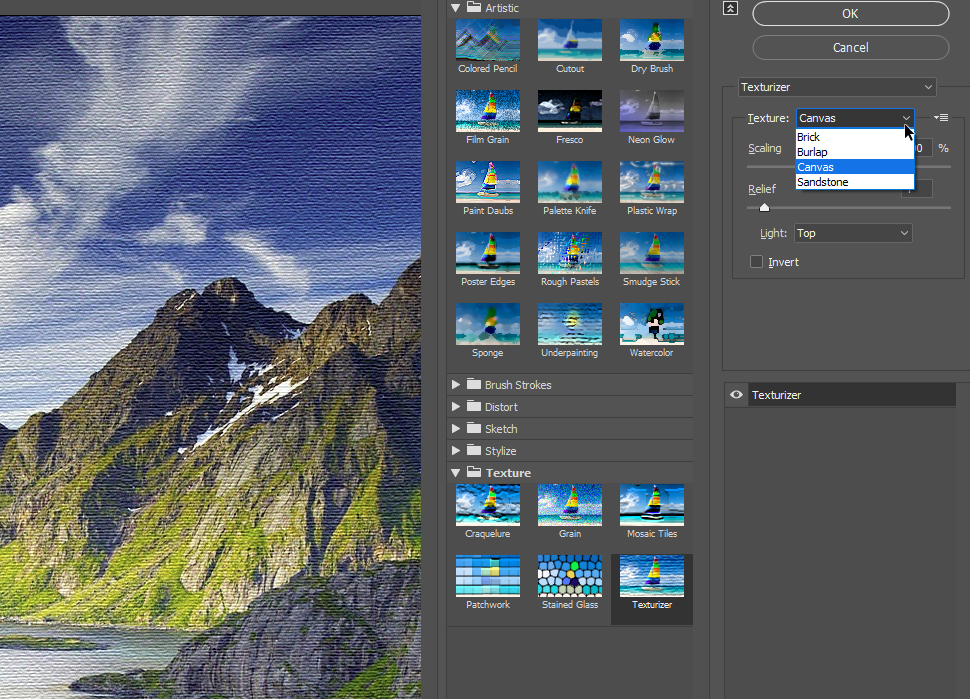Select the Plastic Wrap filter
Screen dimensions: 970x699
tap(651, 182)
